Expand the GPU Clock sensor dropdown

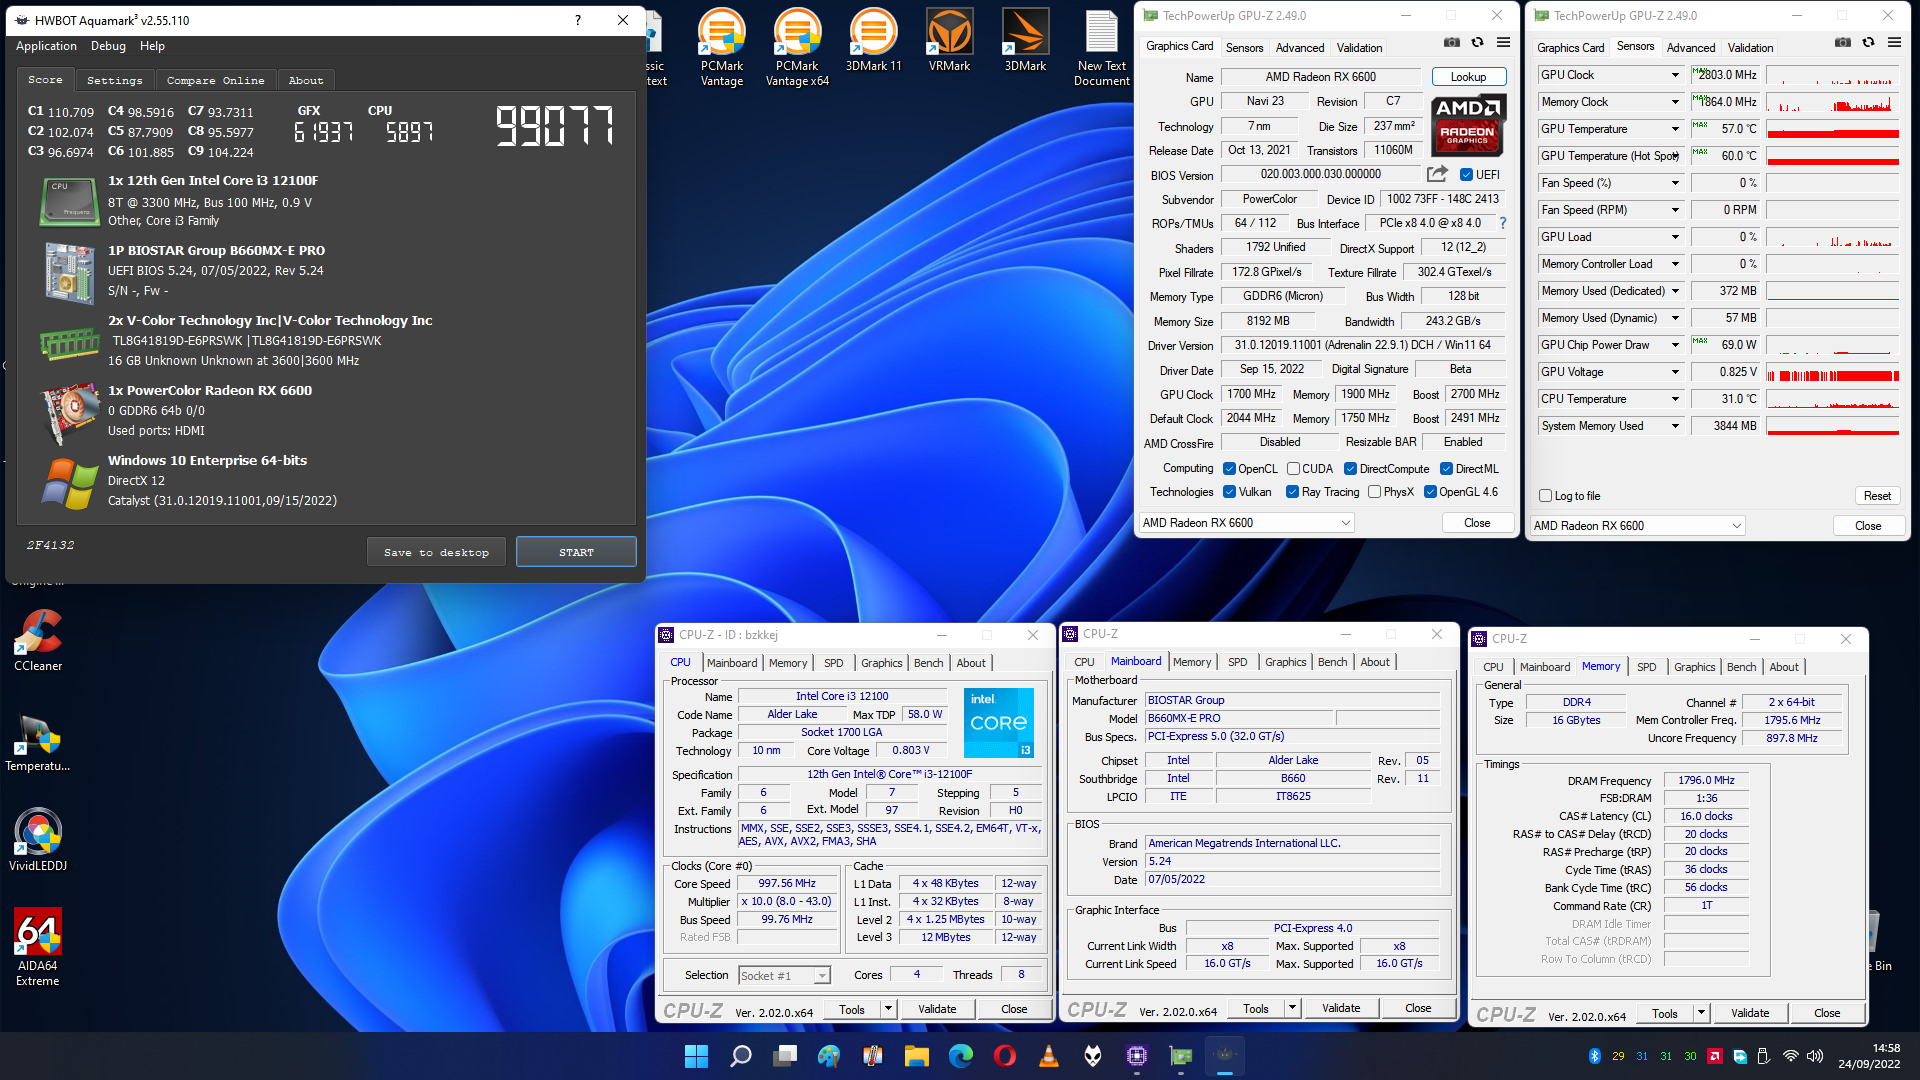(x=1675, y=75)
